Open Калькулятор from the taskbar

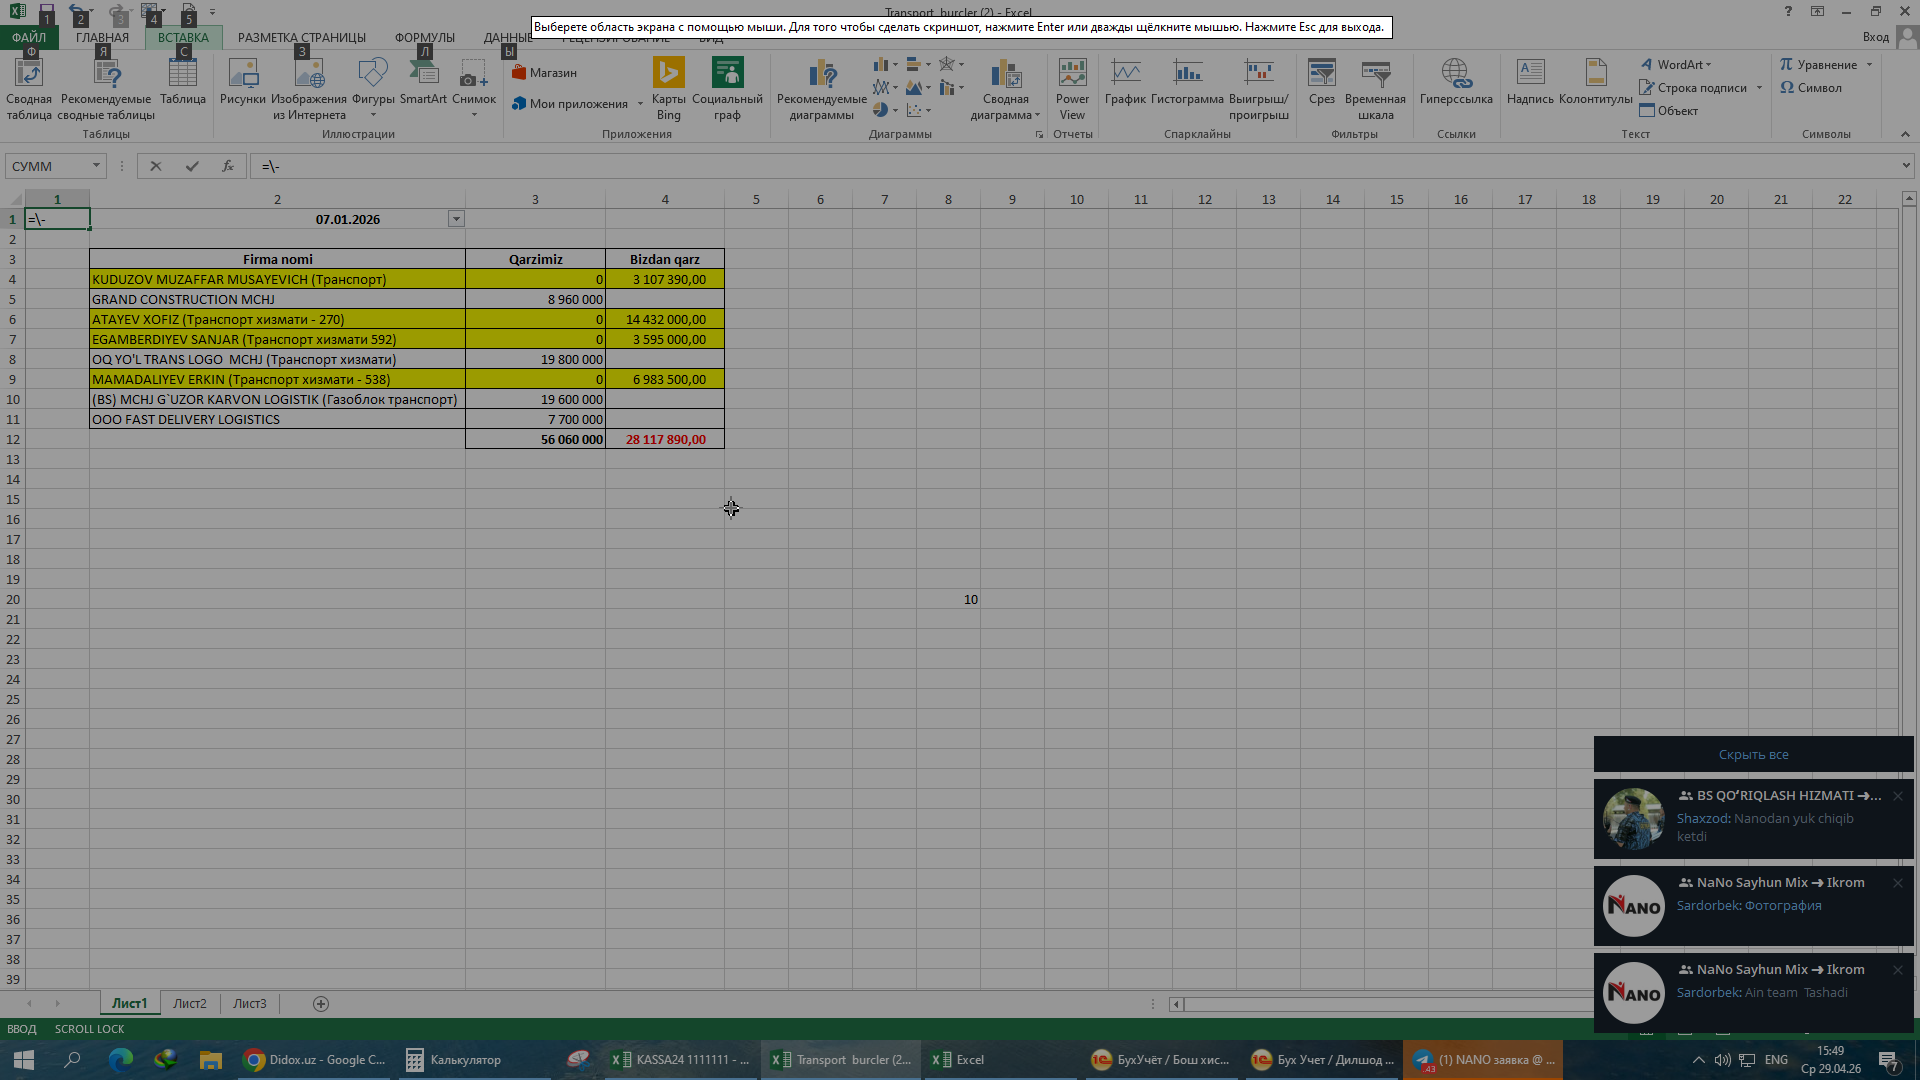tap(453, 1060)
